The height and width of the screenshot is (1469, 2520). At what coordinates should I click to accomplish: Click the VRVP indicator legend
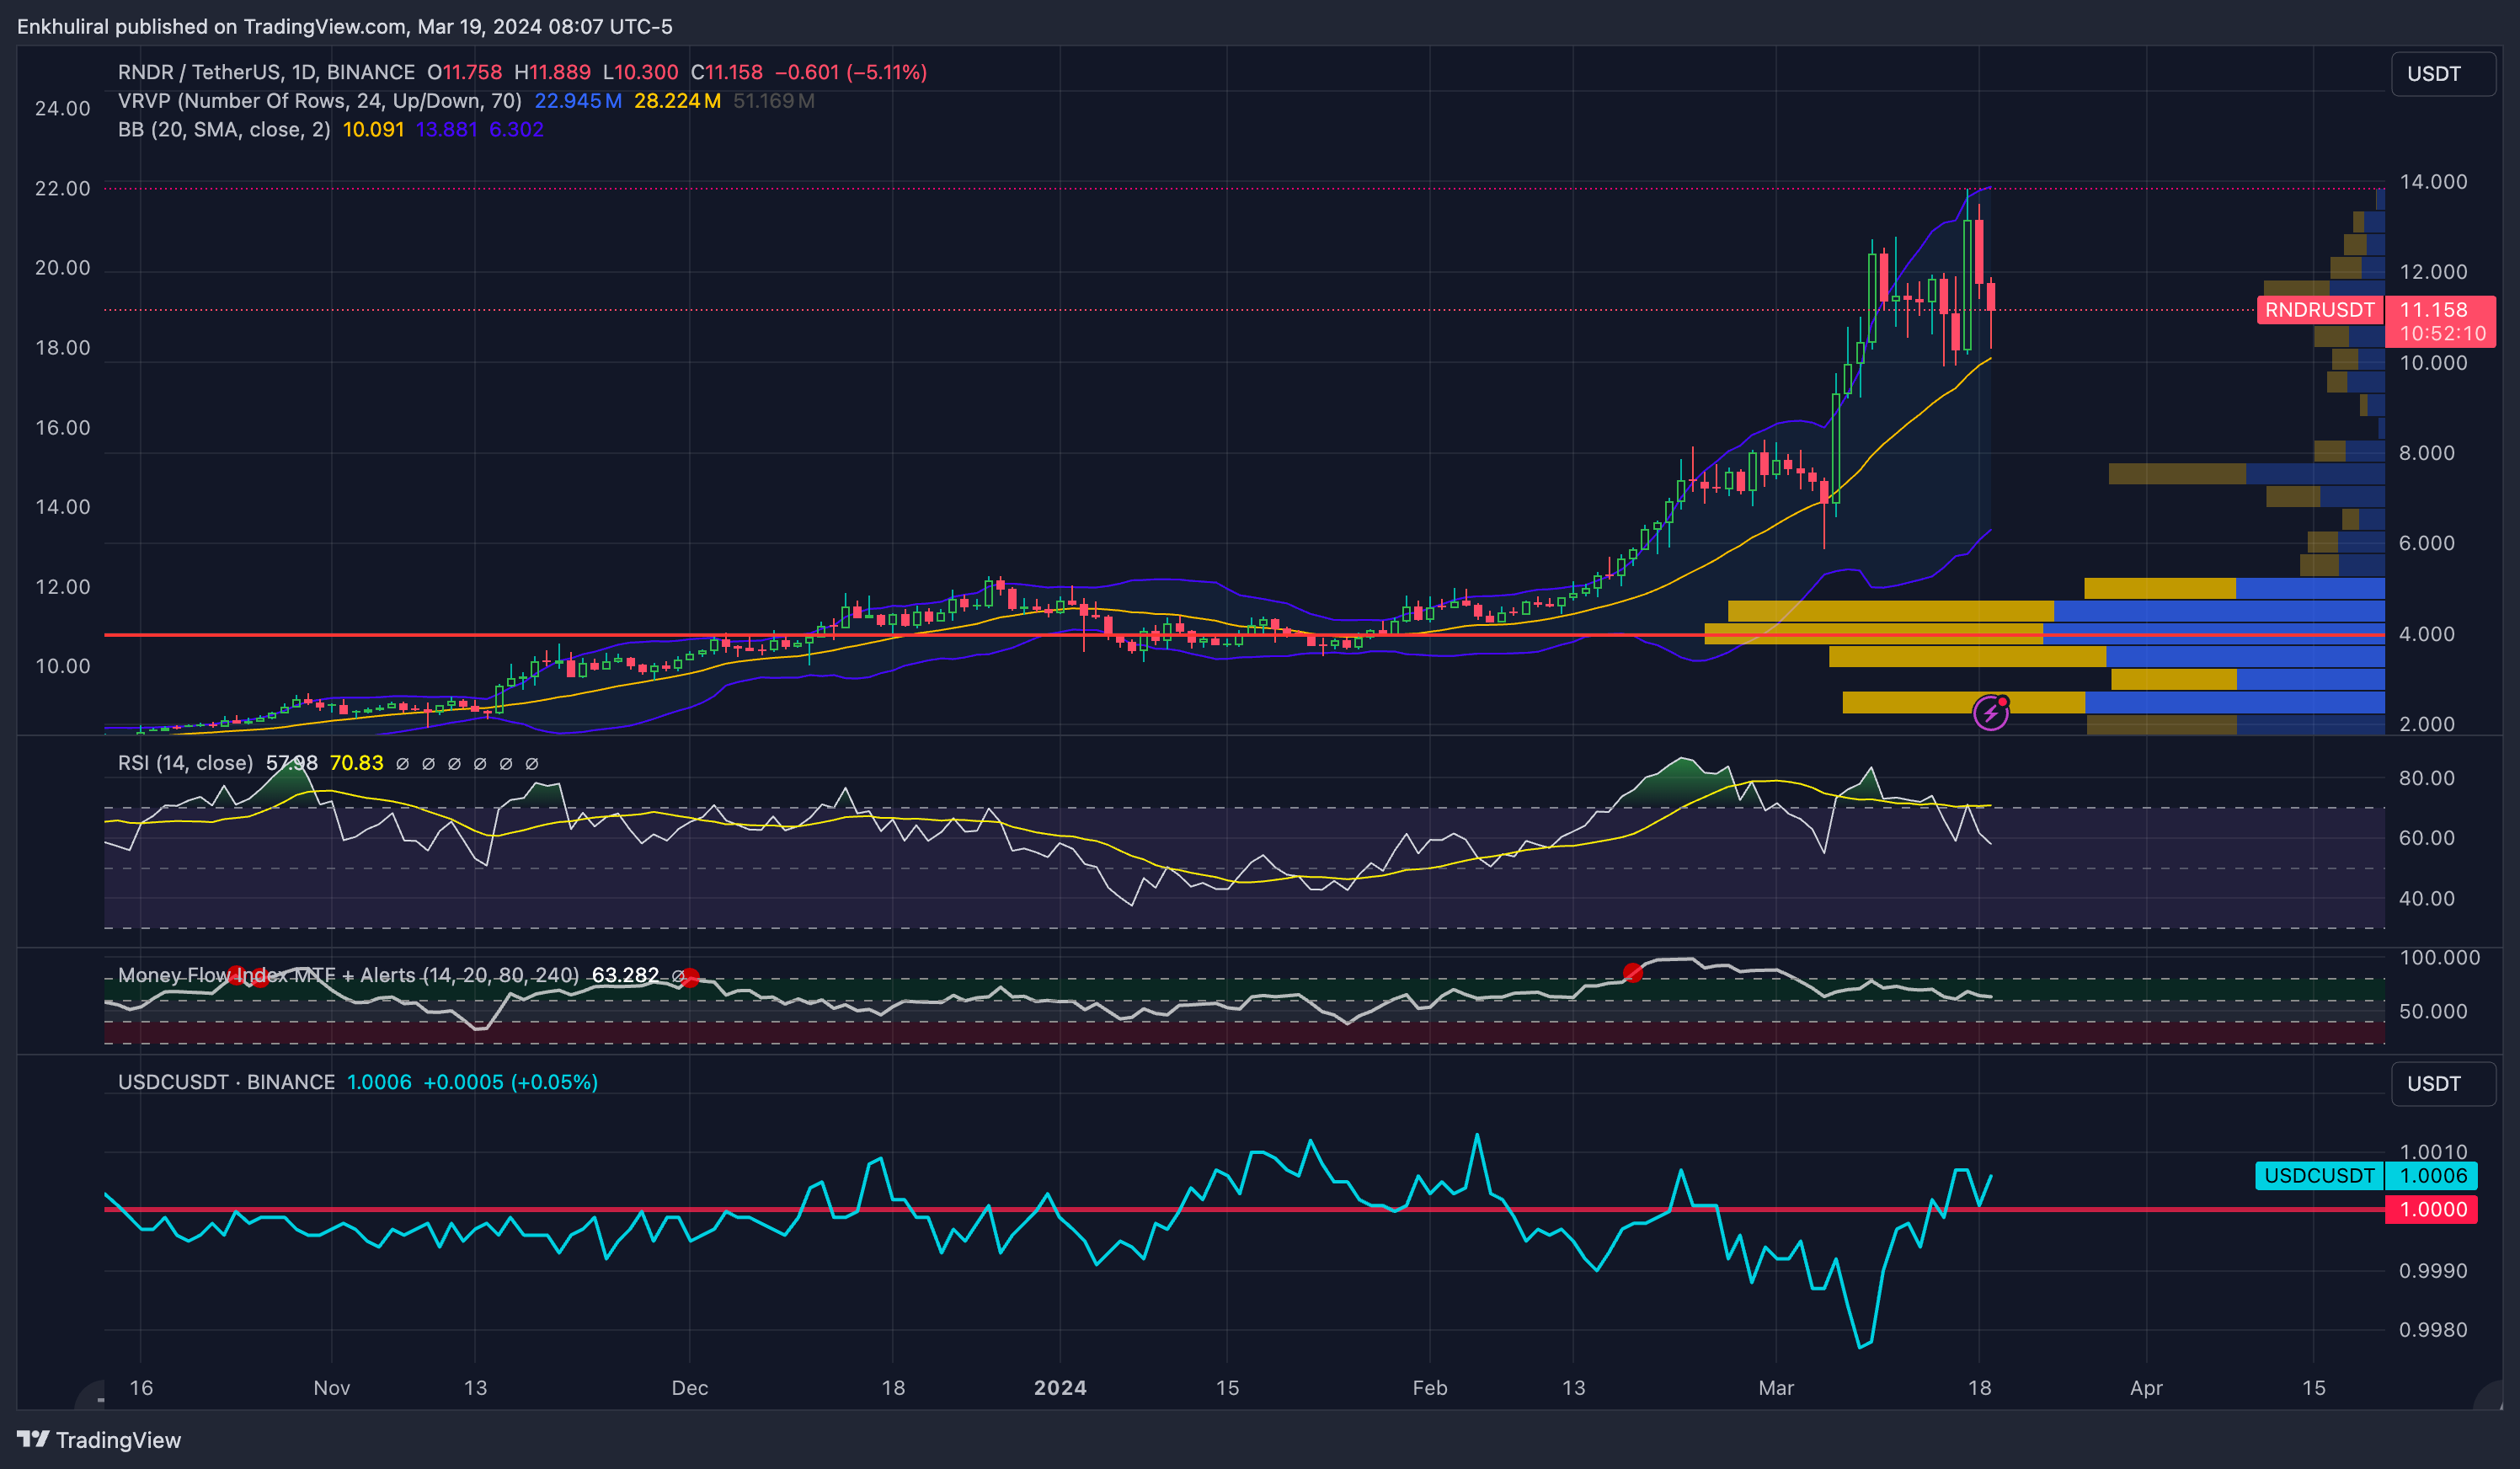(319, 101)
